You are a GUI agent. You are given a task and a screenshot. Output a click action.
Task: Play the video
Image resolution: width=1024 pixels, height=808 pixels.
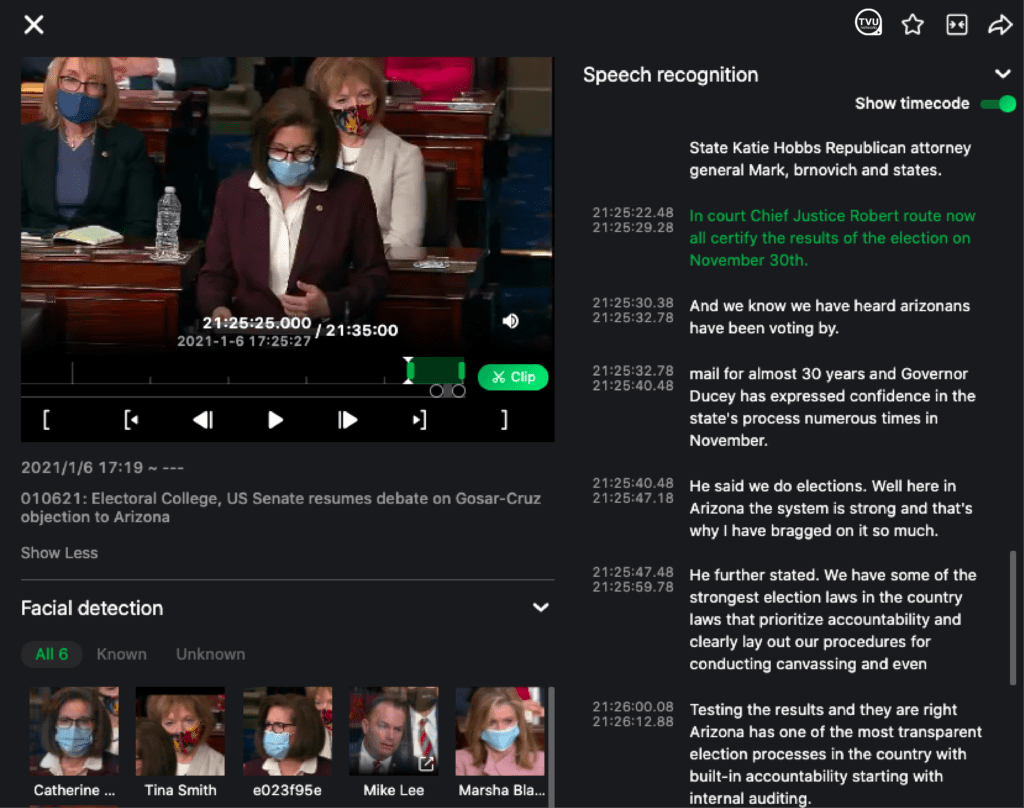275,419
